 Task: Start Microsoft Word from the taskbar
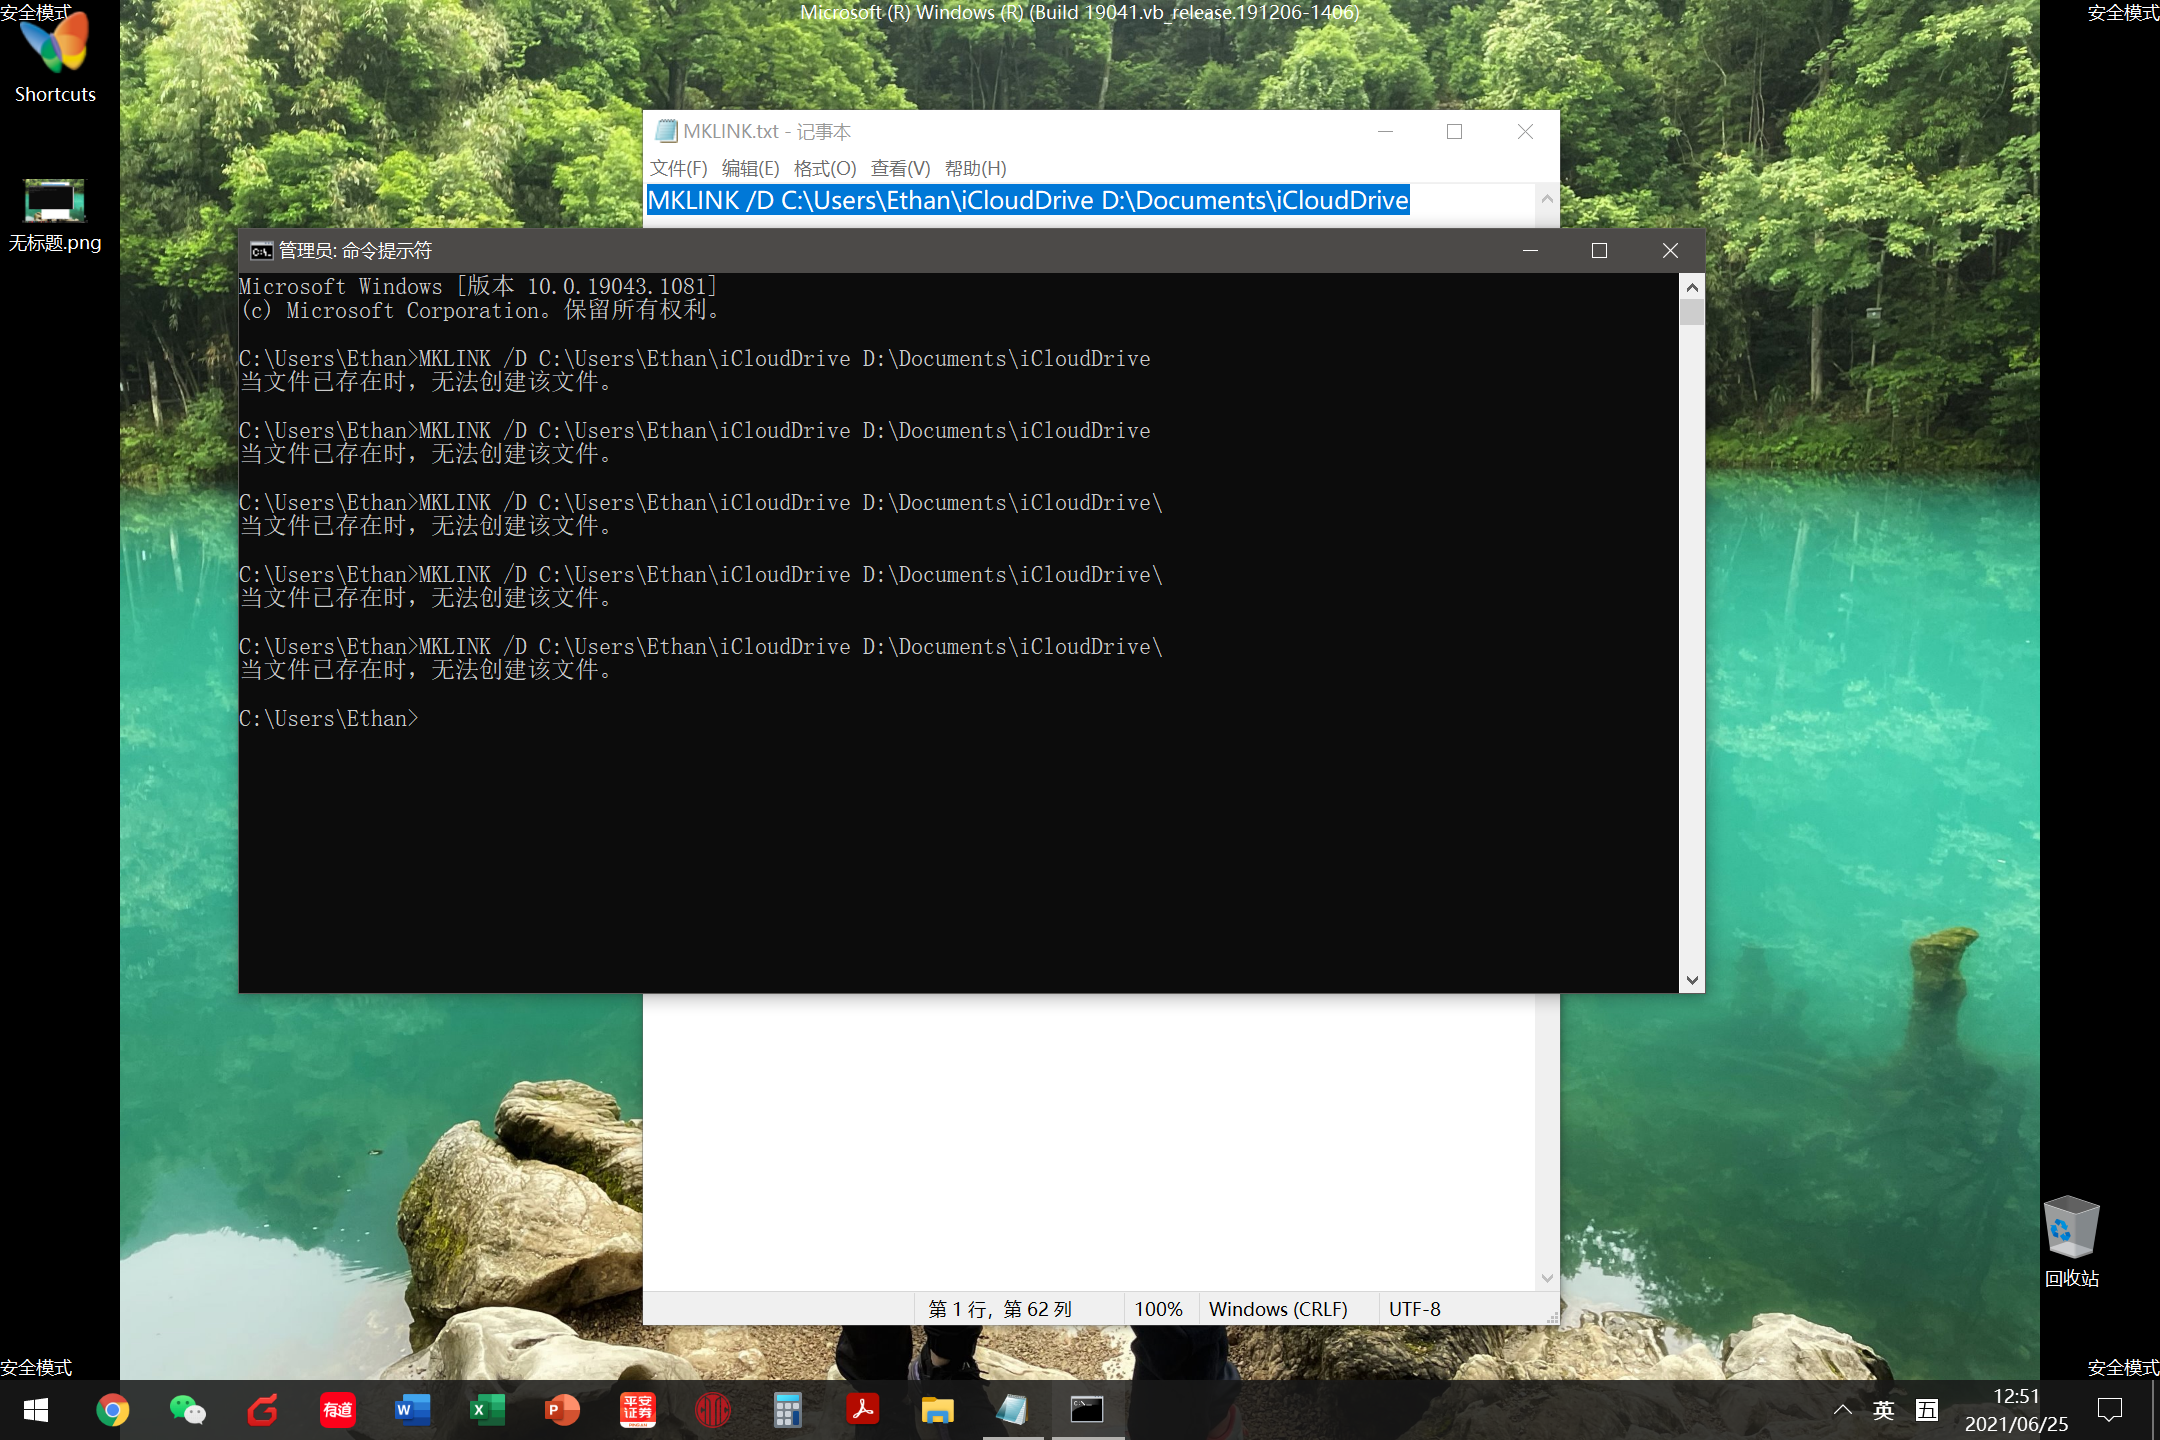point(412,1410)
